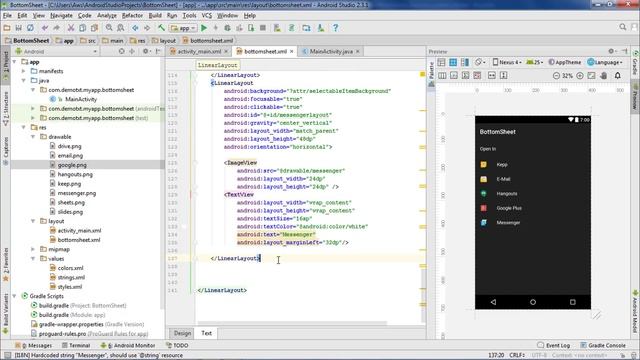
Task: Click the Zoom to Fit icon in preview
Action: [591, 76]
